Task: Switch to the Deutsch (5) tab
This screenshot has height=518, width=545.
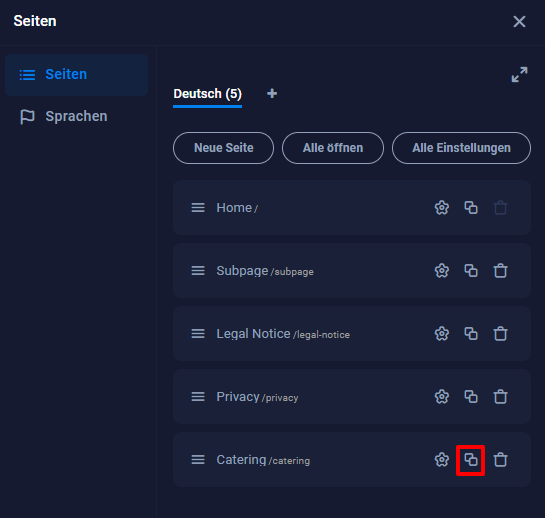Action: pos(208,94)
